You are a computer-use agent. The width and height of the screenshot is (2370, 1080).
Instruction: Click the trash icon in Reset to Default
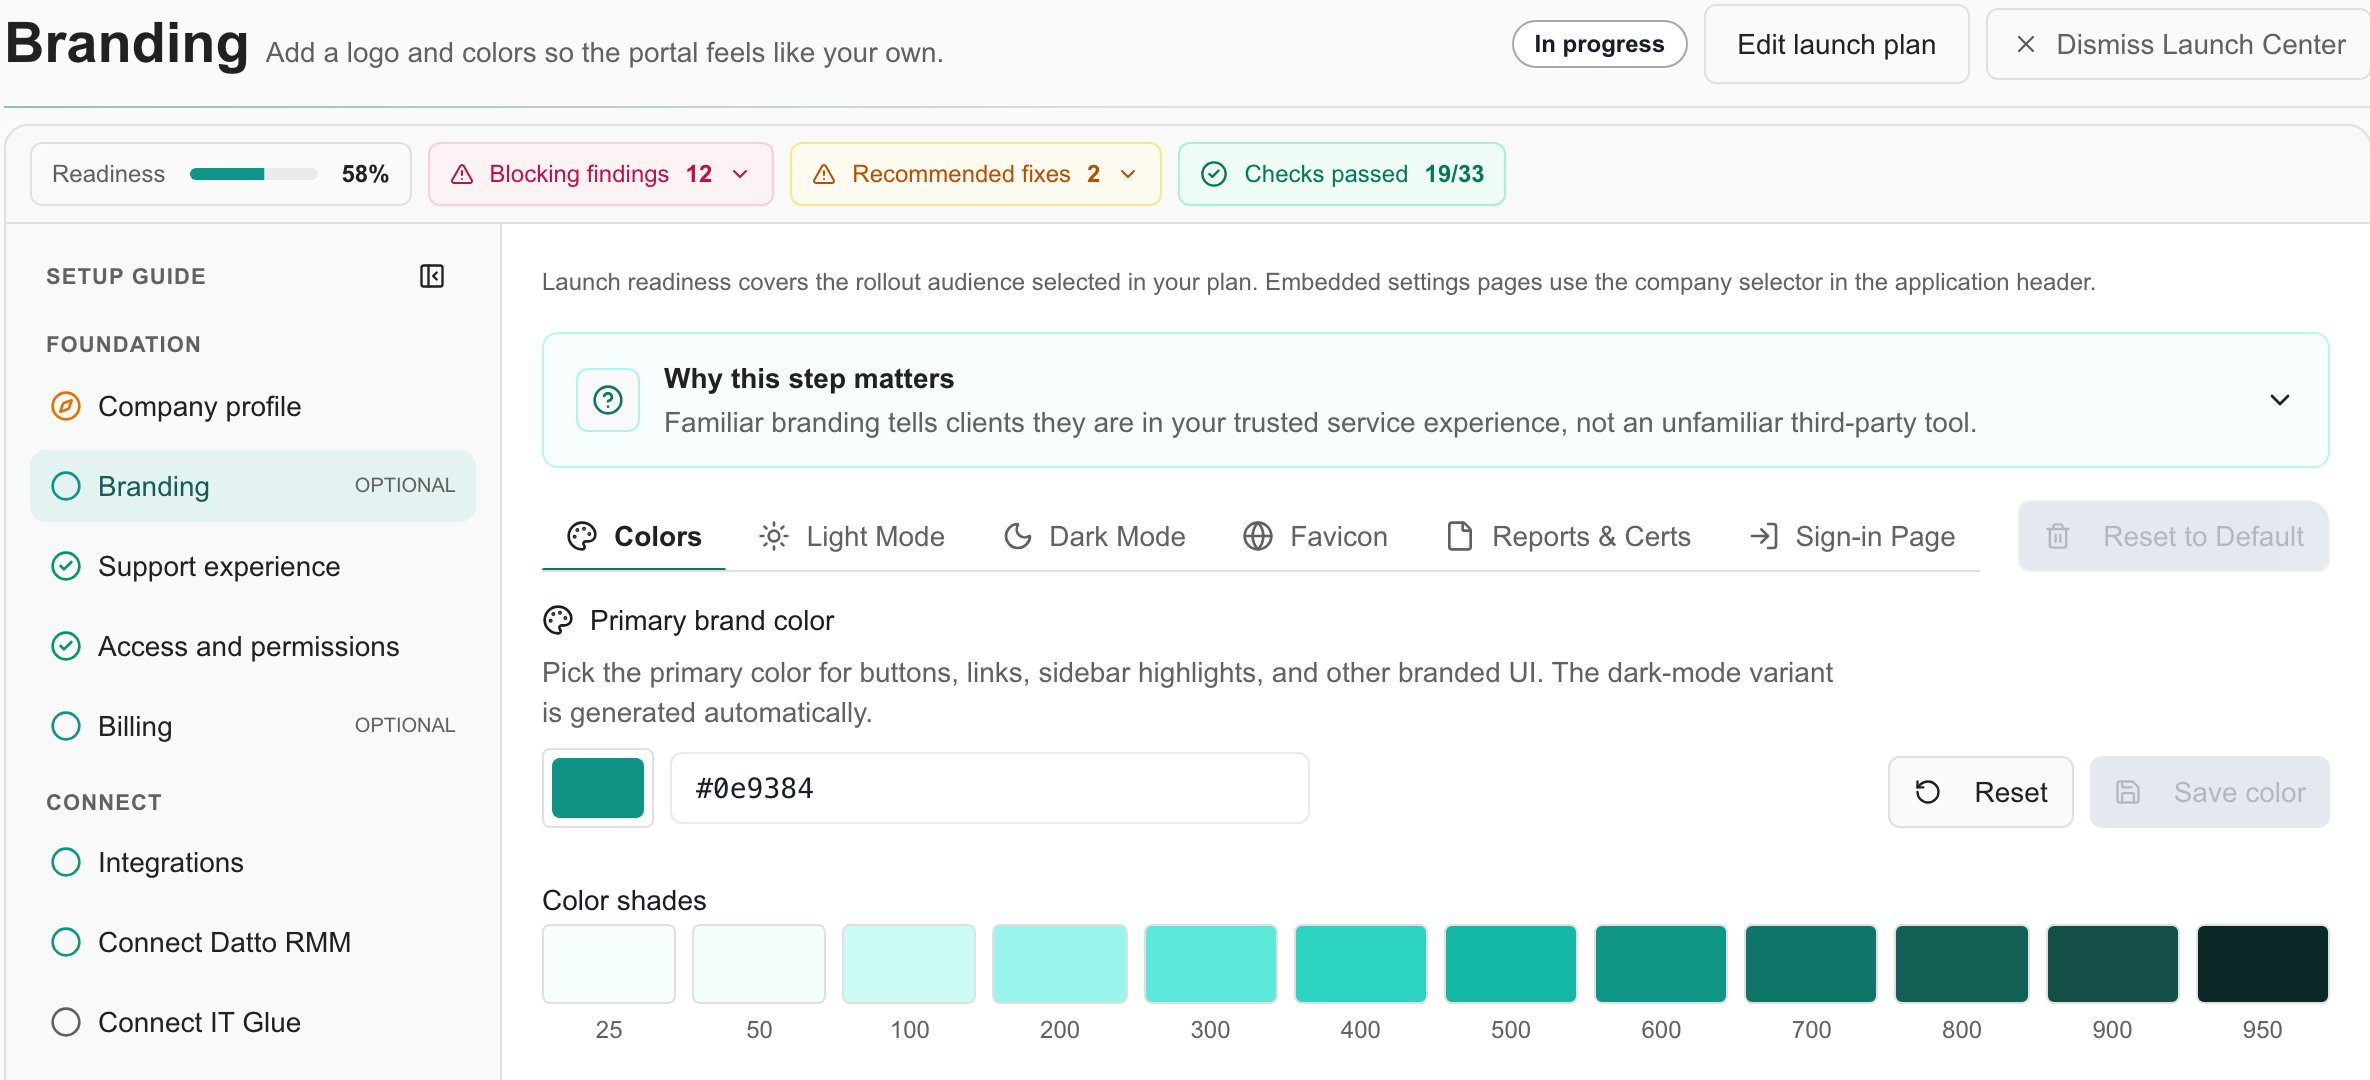pos(2058,537)
